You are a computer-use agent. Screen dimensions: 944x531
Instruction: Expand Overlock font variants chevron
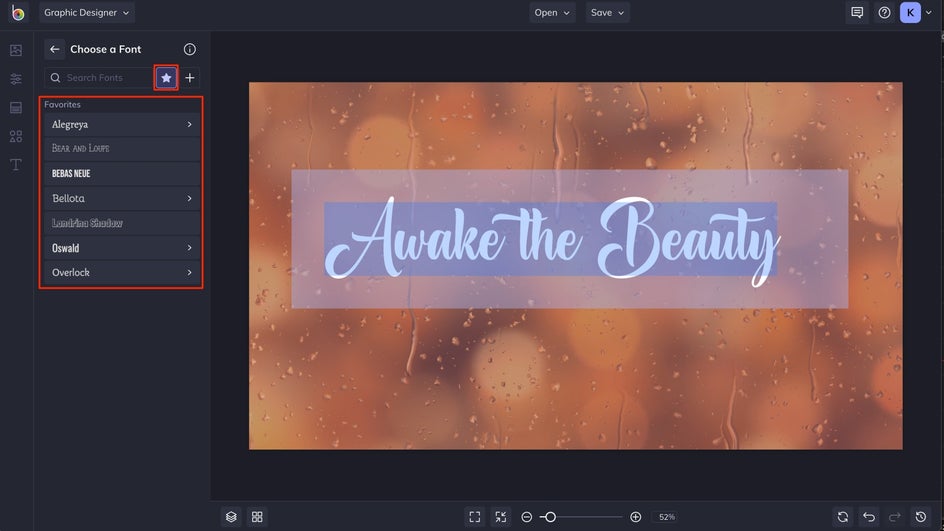(189, 272)
